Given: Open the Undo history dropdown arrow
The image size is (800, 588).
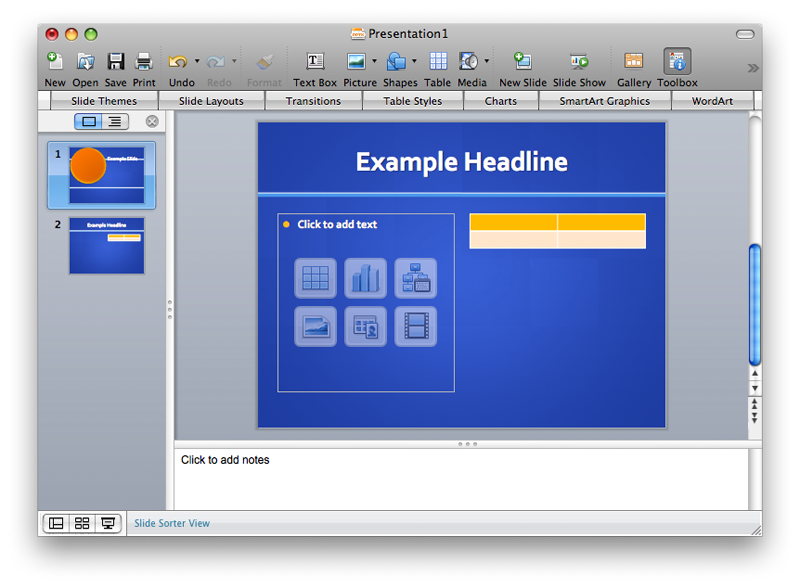Looking at the screenshot, I should coord(197,61).
